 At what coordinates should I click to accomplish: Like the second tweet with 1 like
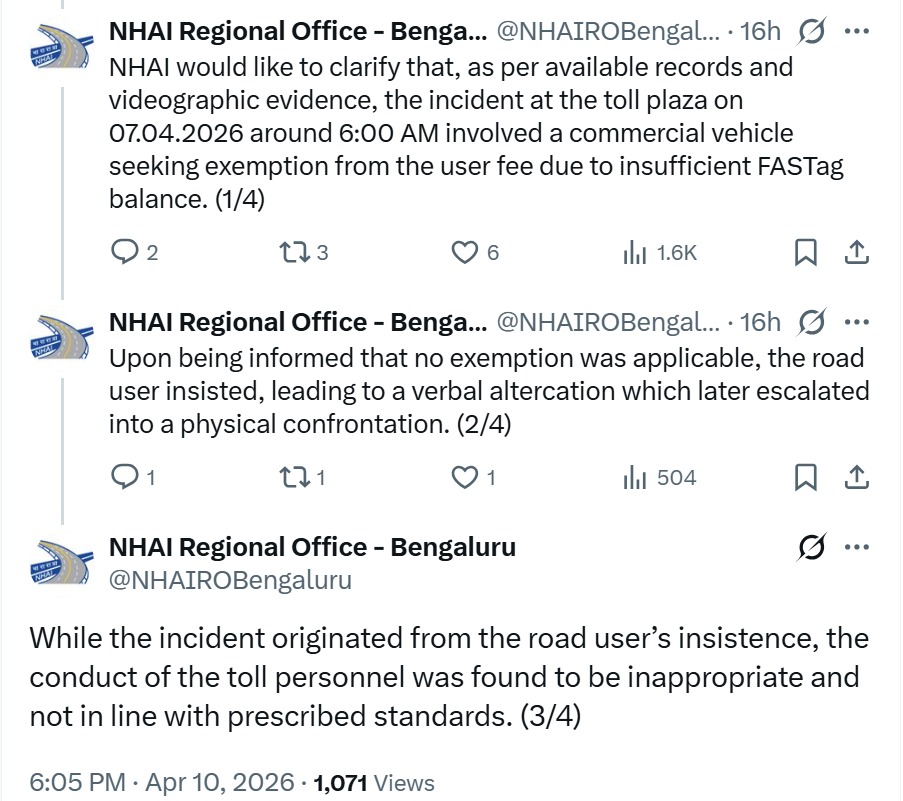(465, 479)
